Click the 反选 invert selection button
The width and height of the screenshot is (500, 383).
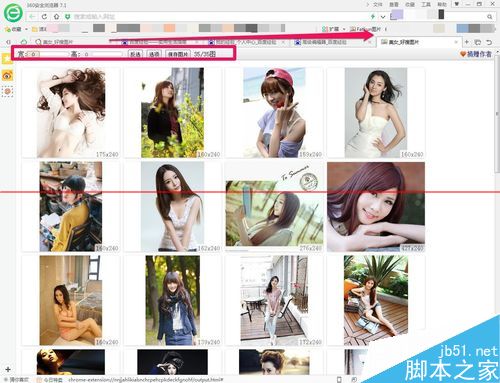135,54
